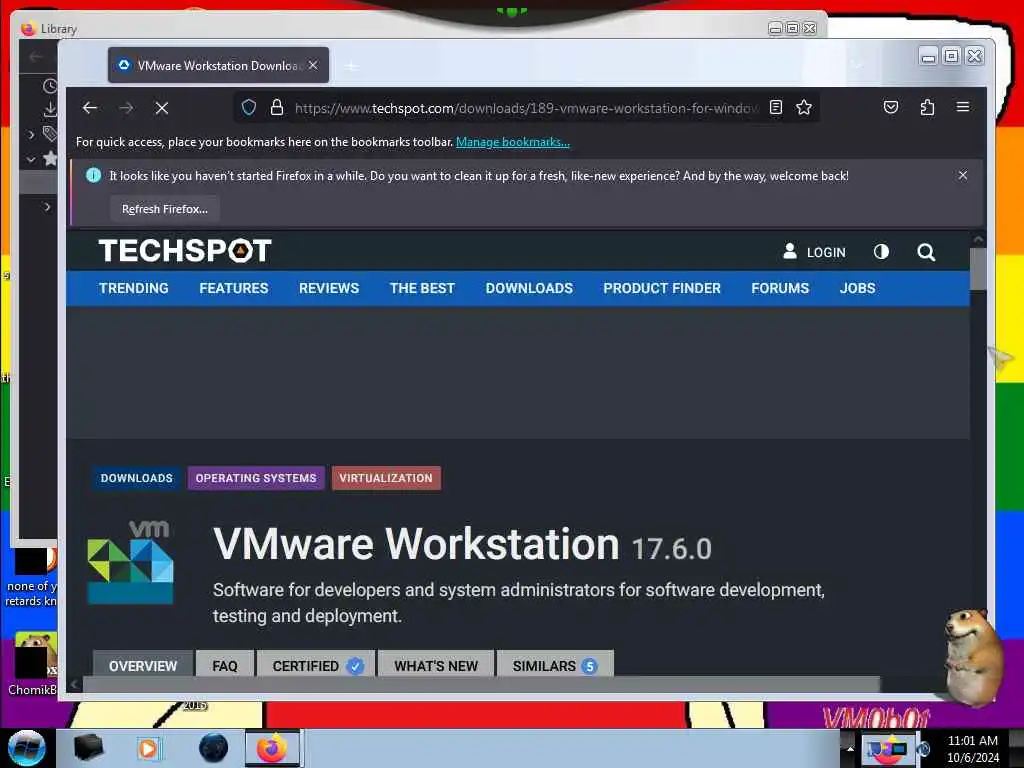The width and height of the screenshot is (1024, 768).
Task: Click the horizontal scrollbar at page bottom
Action: [x=481, y=684]
